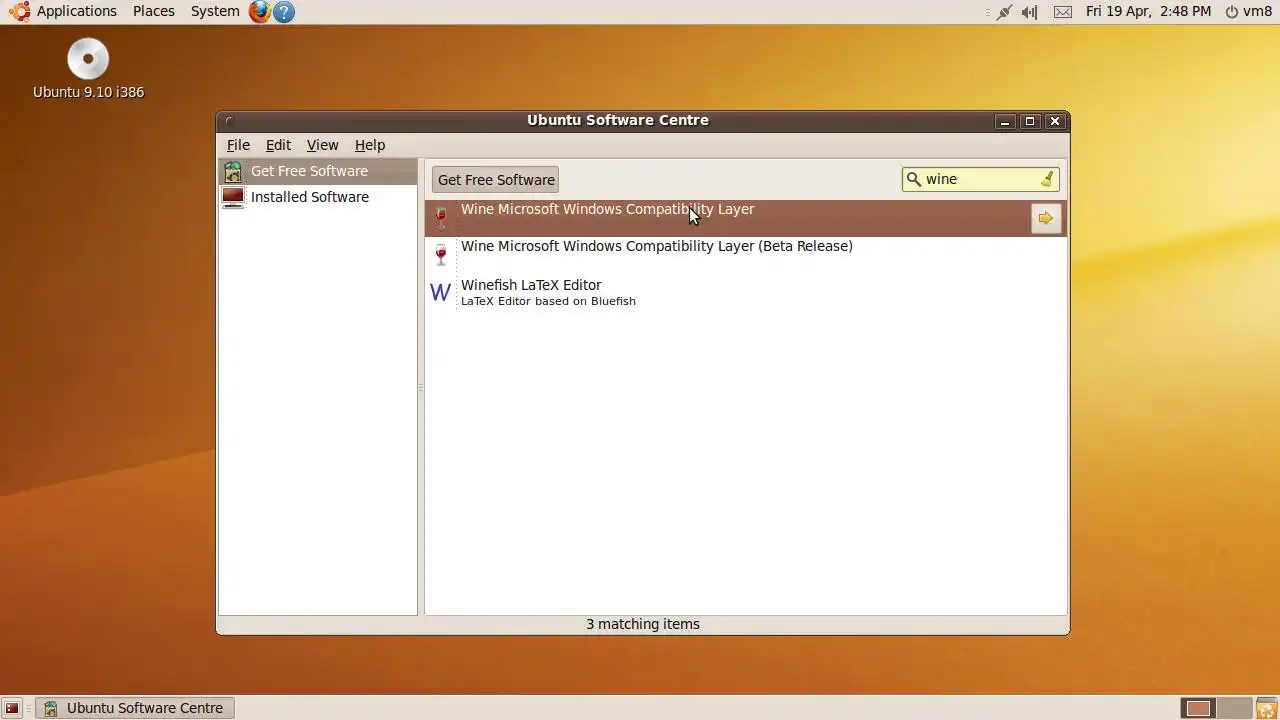
Task: Click the network connection tray icon
Action: point(1004,12)
